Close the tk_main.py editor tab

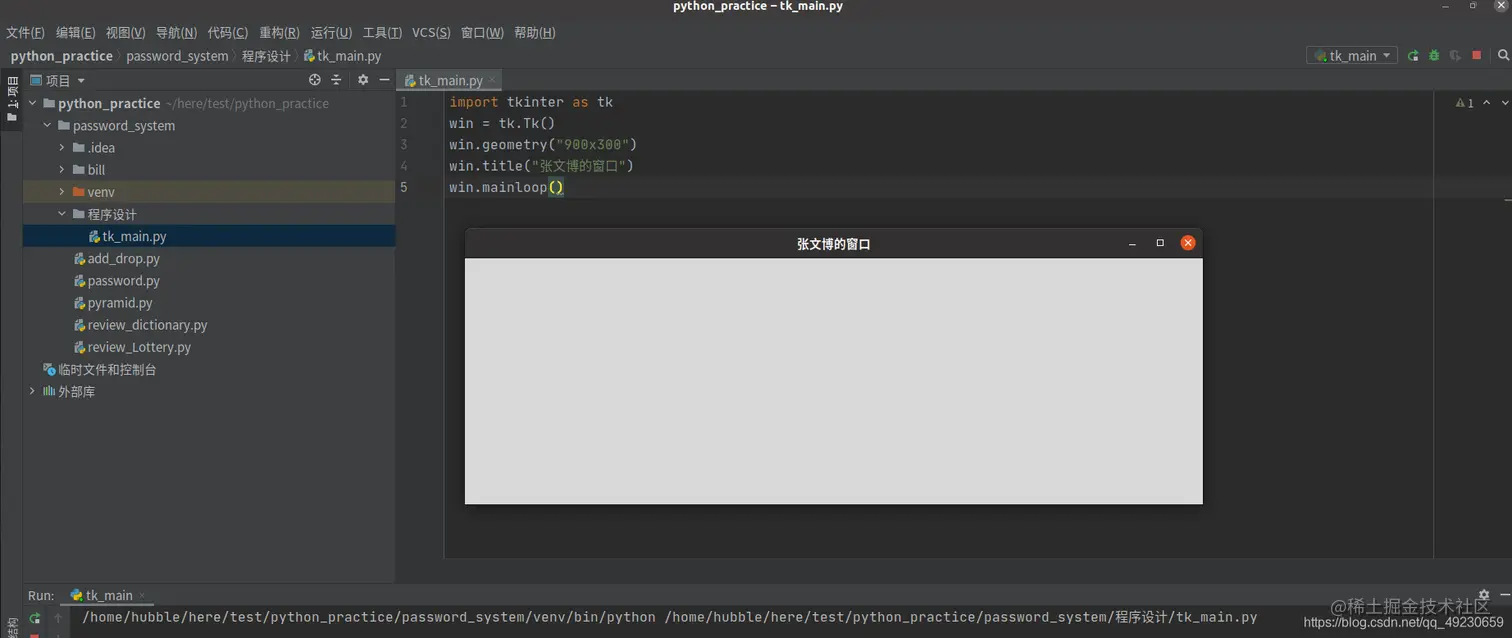click(x=492, y=81)
